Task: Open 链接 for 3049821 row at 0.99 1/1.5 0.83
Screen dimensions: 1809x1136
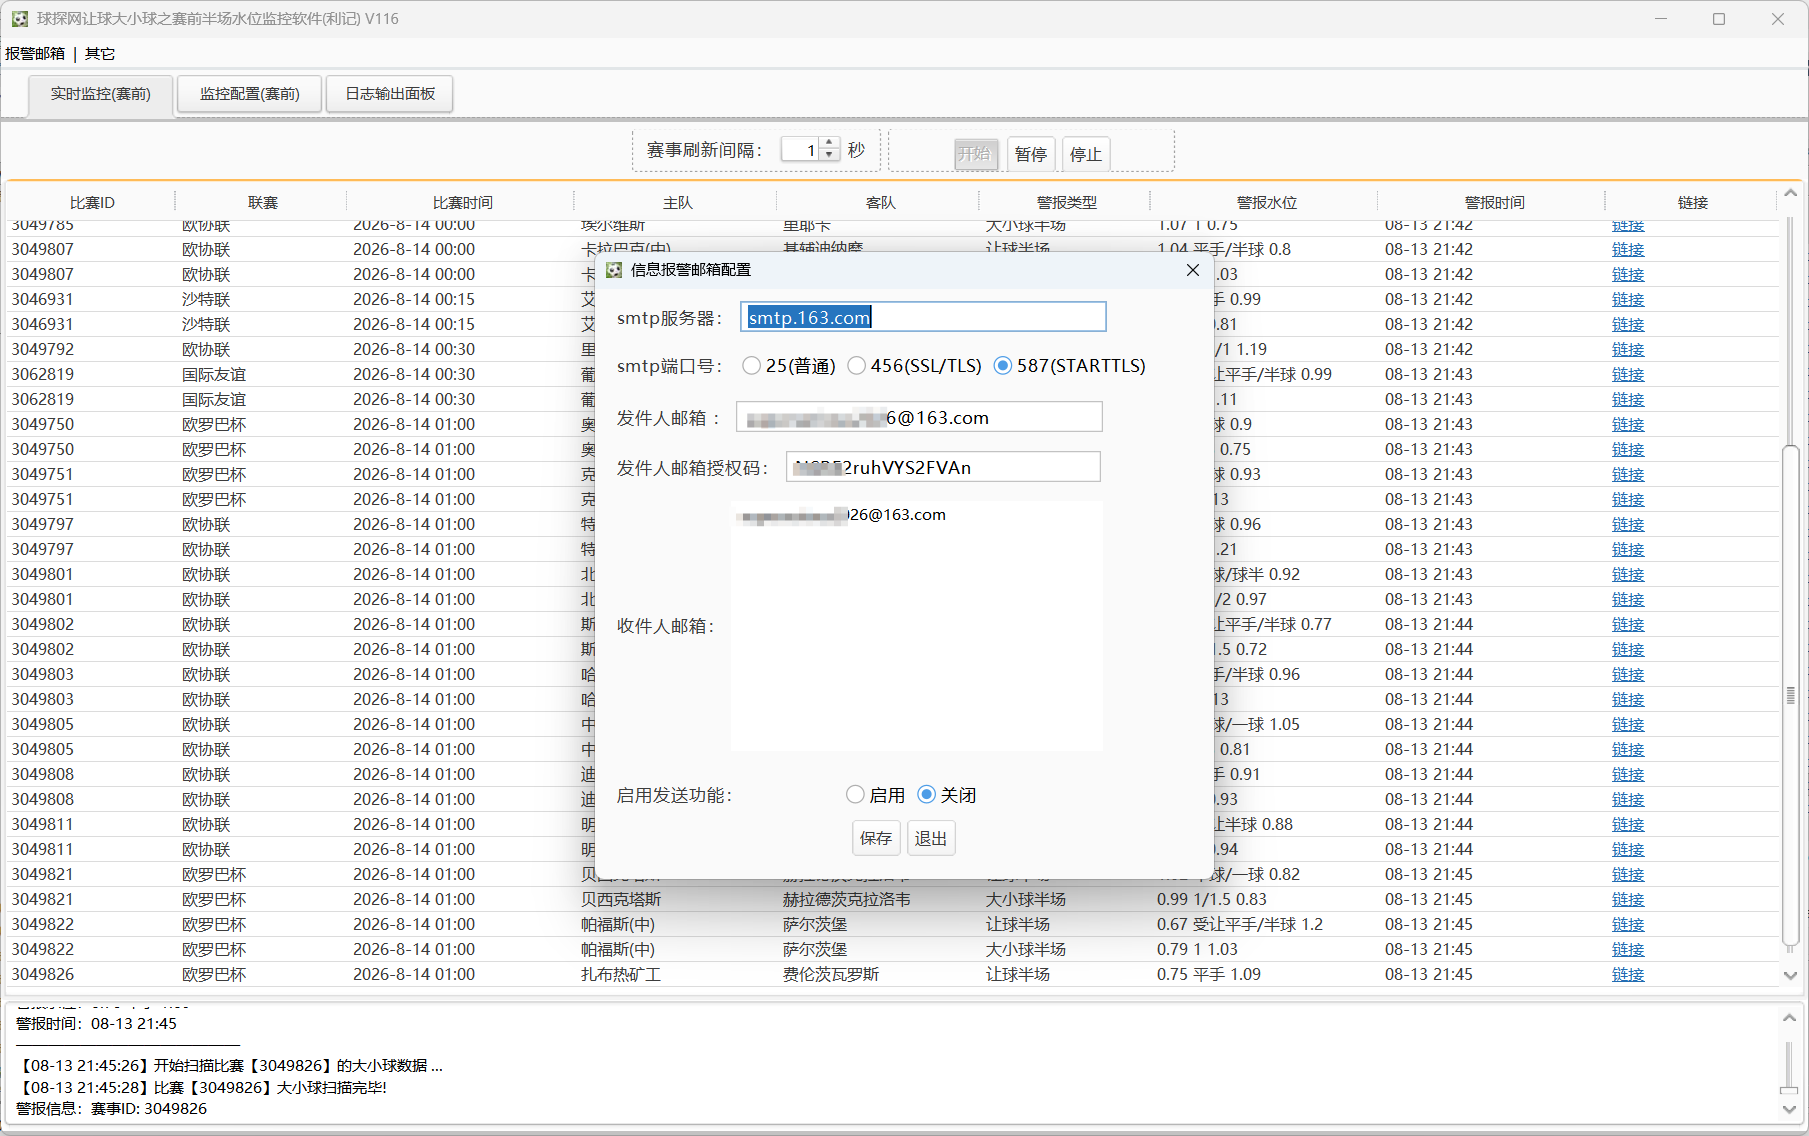Action: (x=1628, y=899)
